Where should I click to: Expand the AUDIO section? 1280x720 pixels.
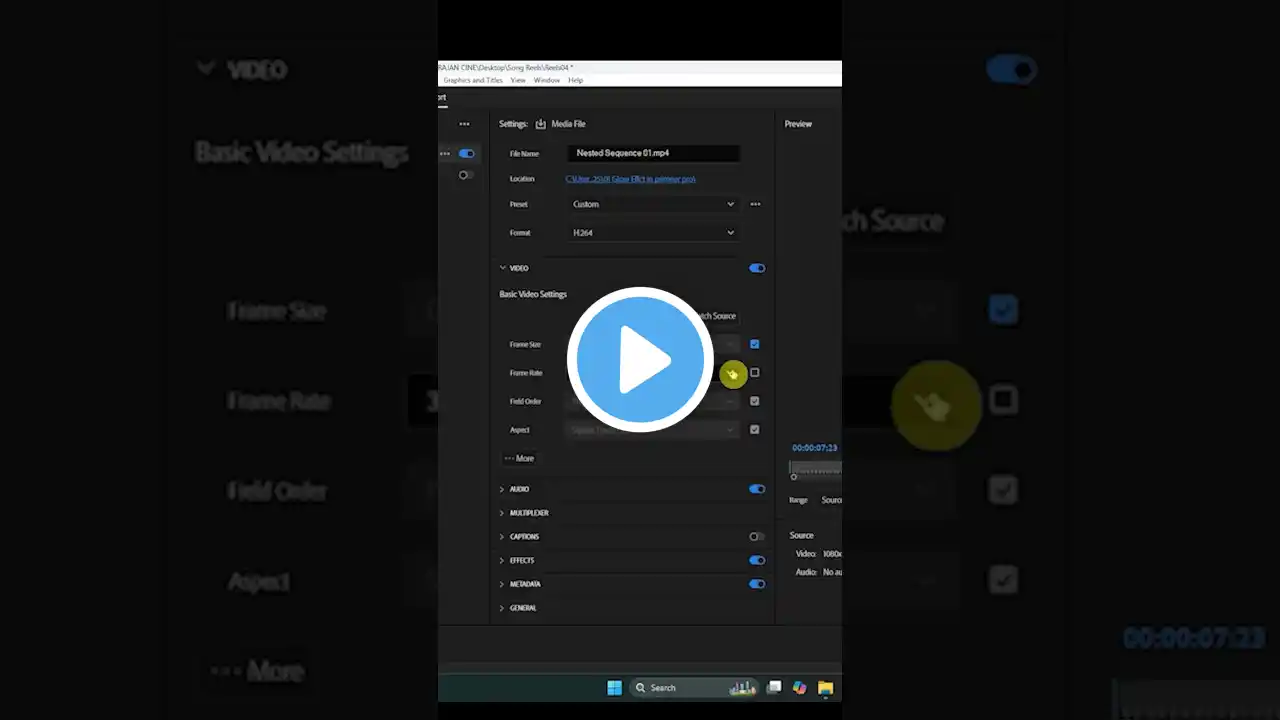502,489
